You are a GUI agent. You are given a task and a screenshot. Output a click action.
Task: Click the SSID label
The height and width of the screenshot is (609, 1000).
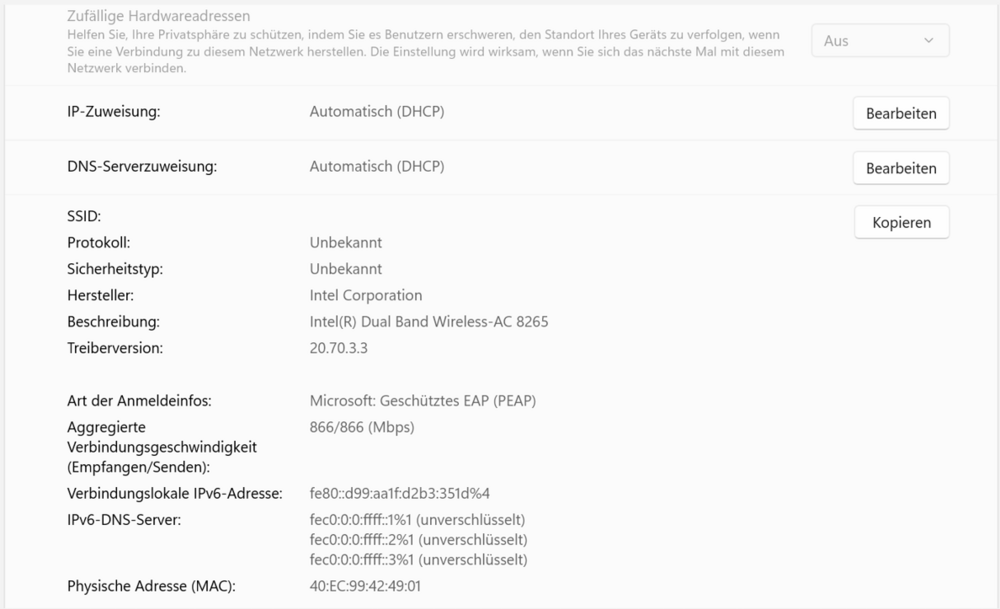pos(85,216)
